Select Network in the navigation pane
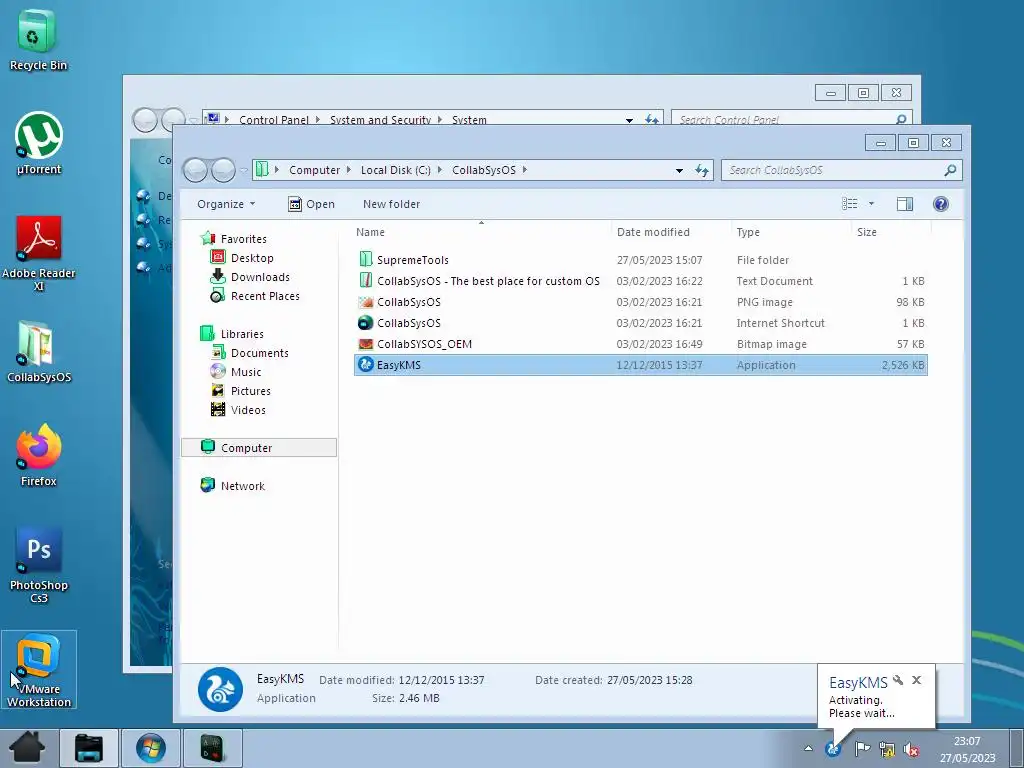 [242, 485]
